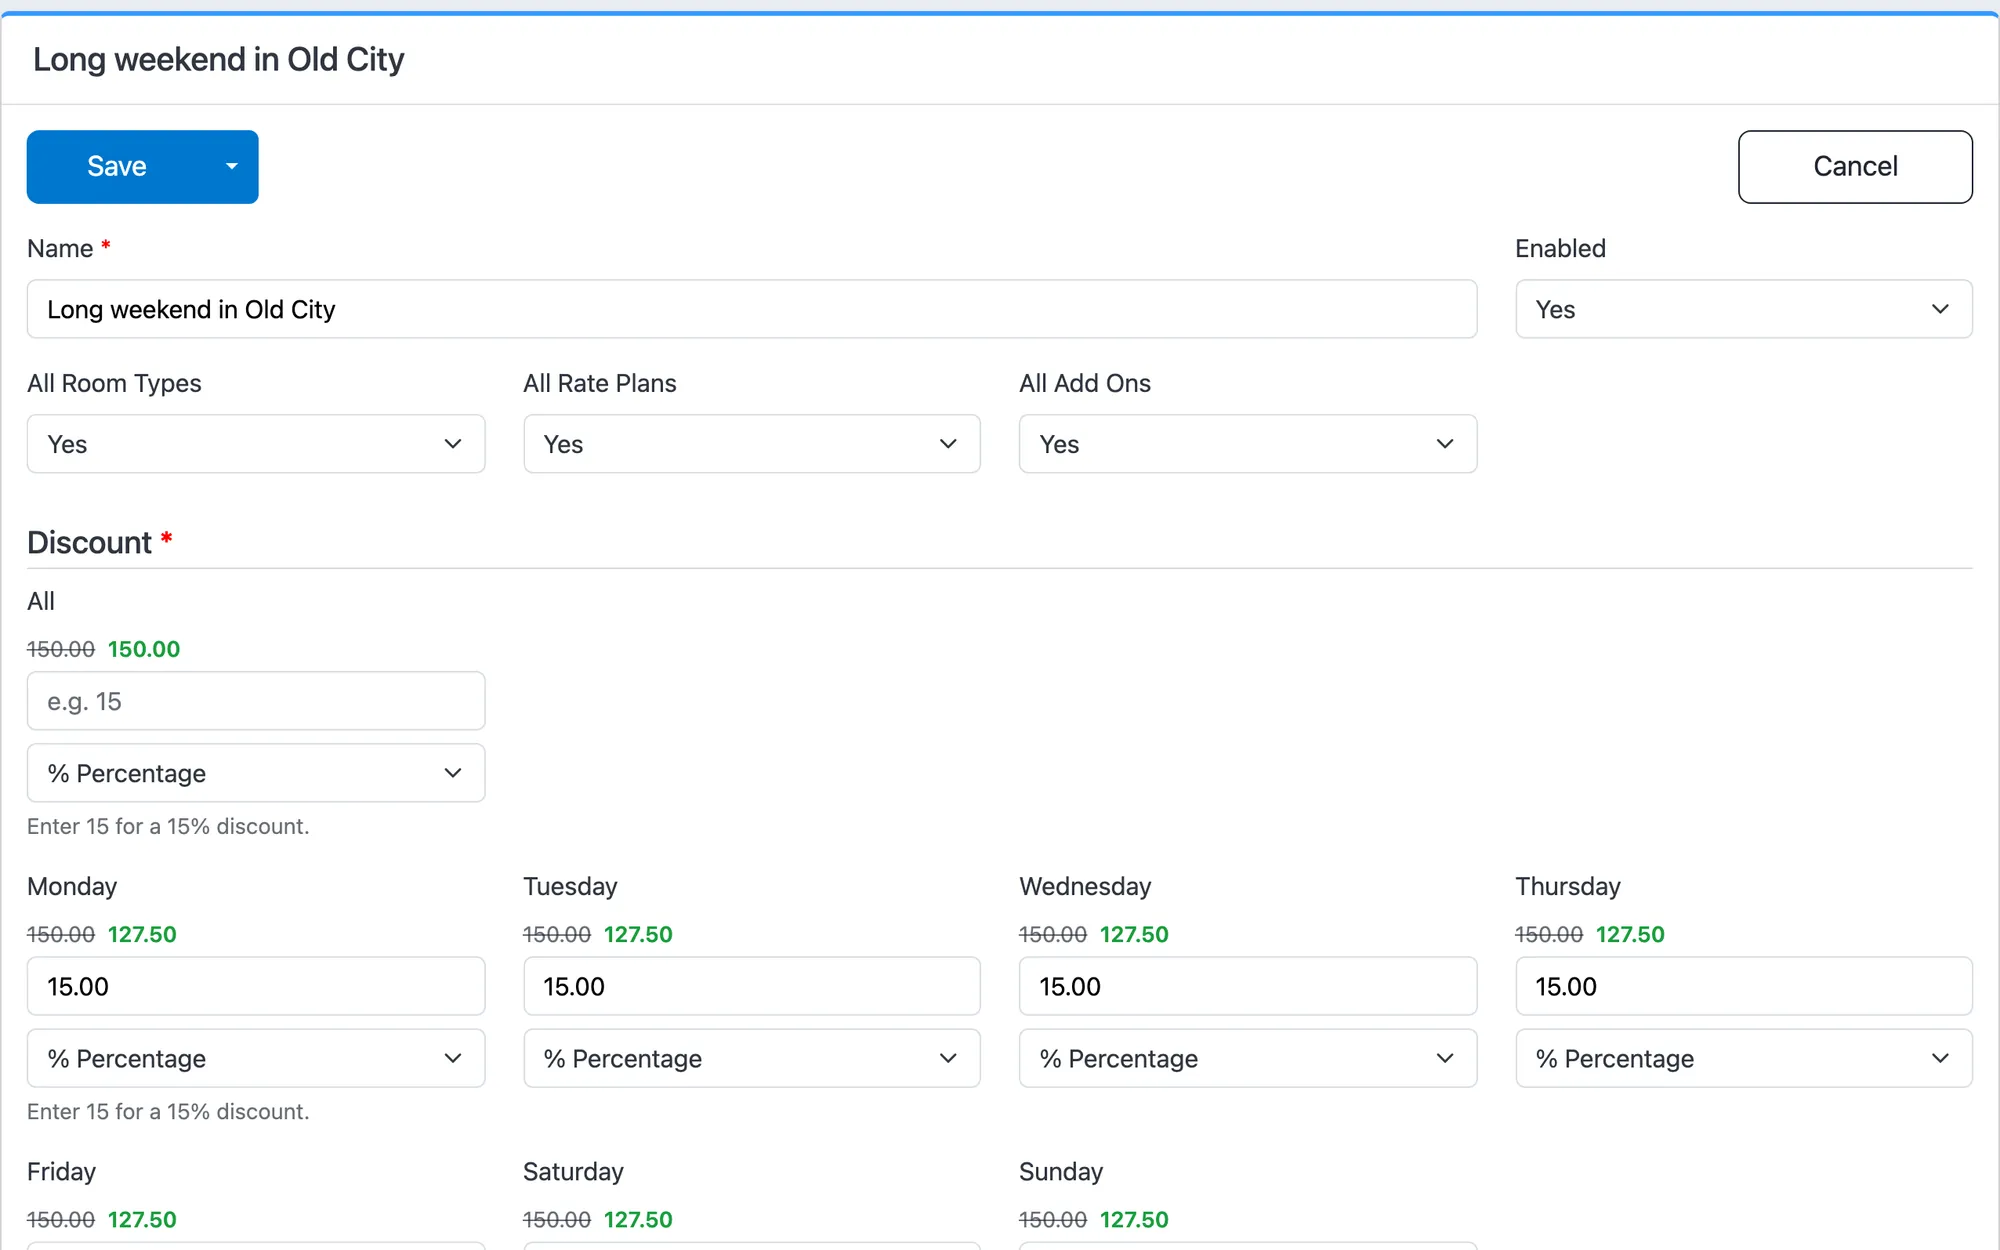Screen dimensions: 2000x1250
Task: Open the All discount type Percentage dropdown
Action: click(x=256, y=773)
